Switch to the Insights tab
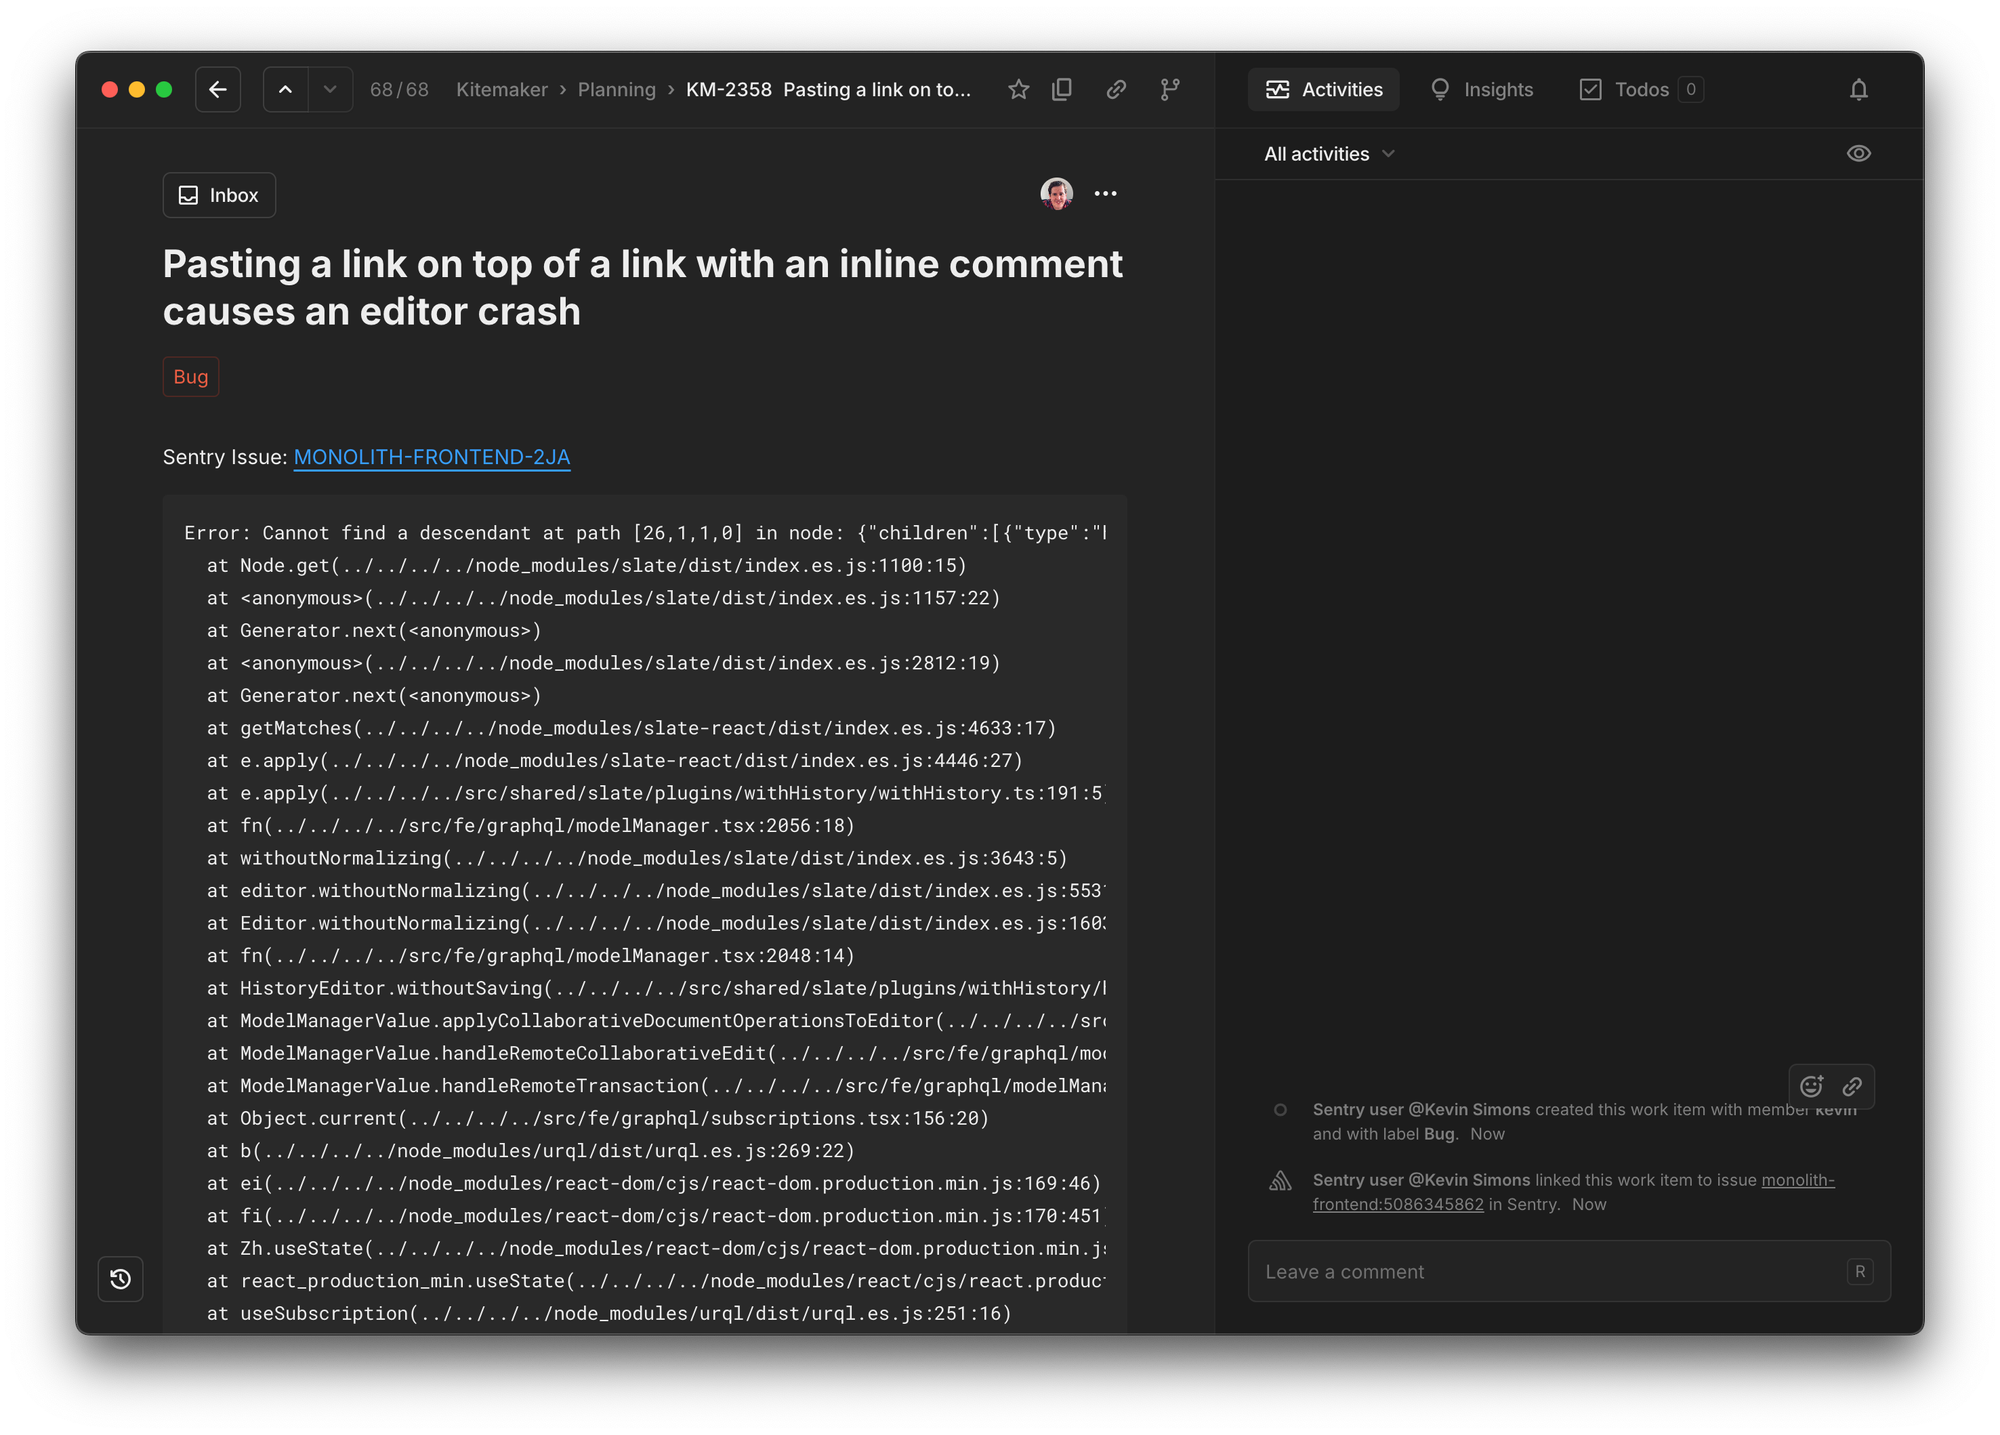Screen dimensions: 2000x1435 click(x=1482, y=90)
